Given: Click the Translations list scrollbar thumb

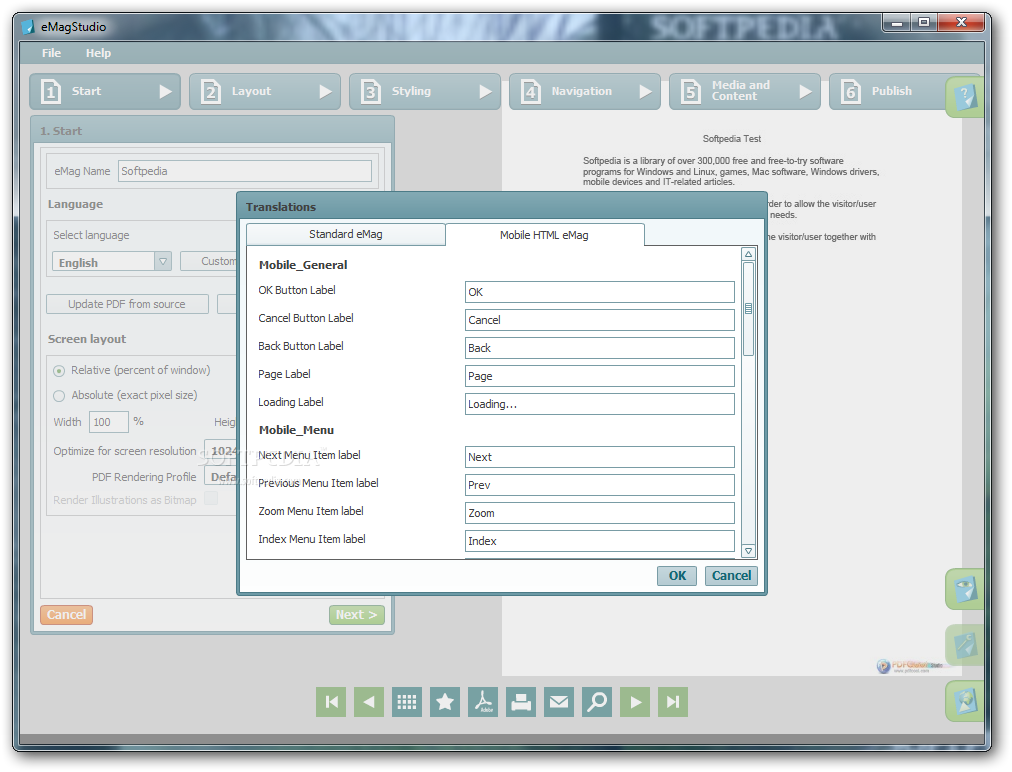Looking at the screenshot, I should (749, 309).
